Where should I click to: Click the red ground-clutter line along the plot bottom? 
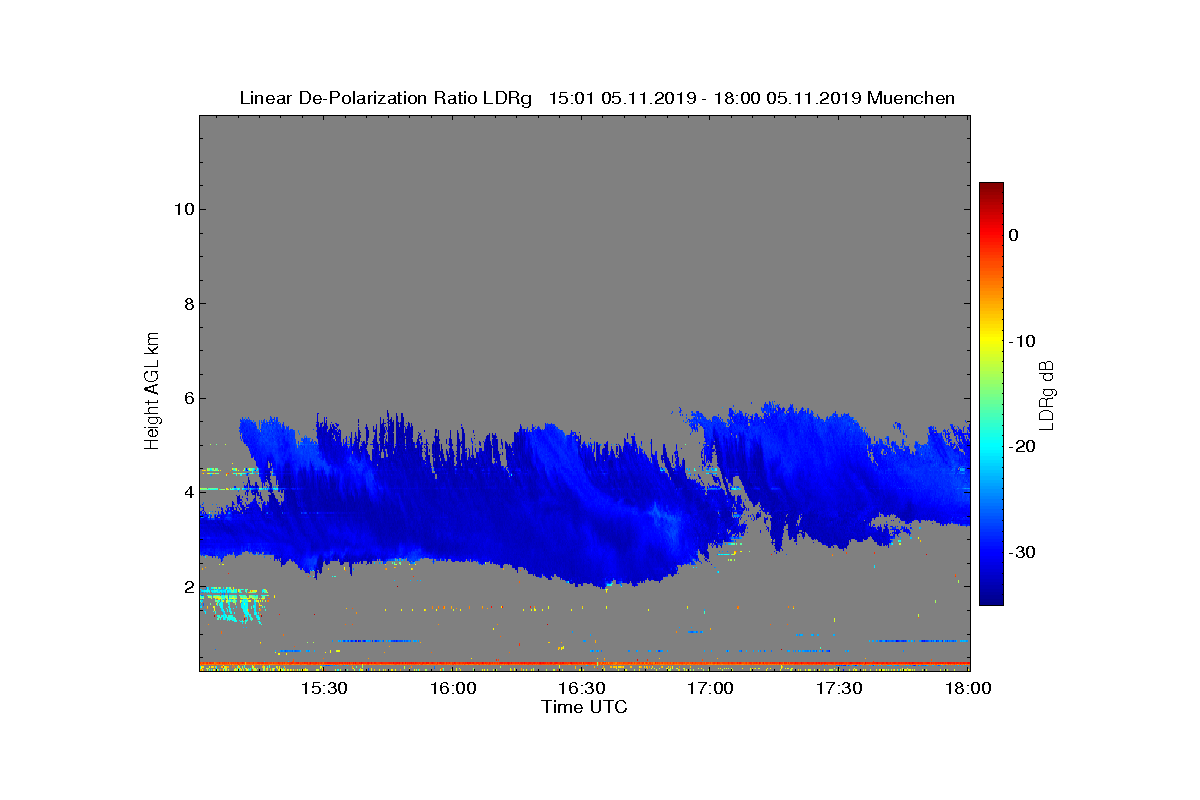584,663
